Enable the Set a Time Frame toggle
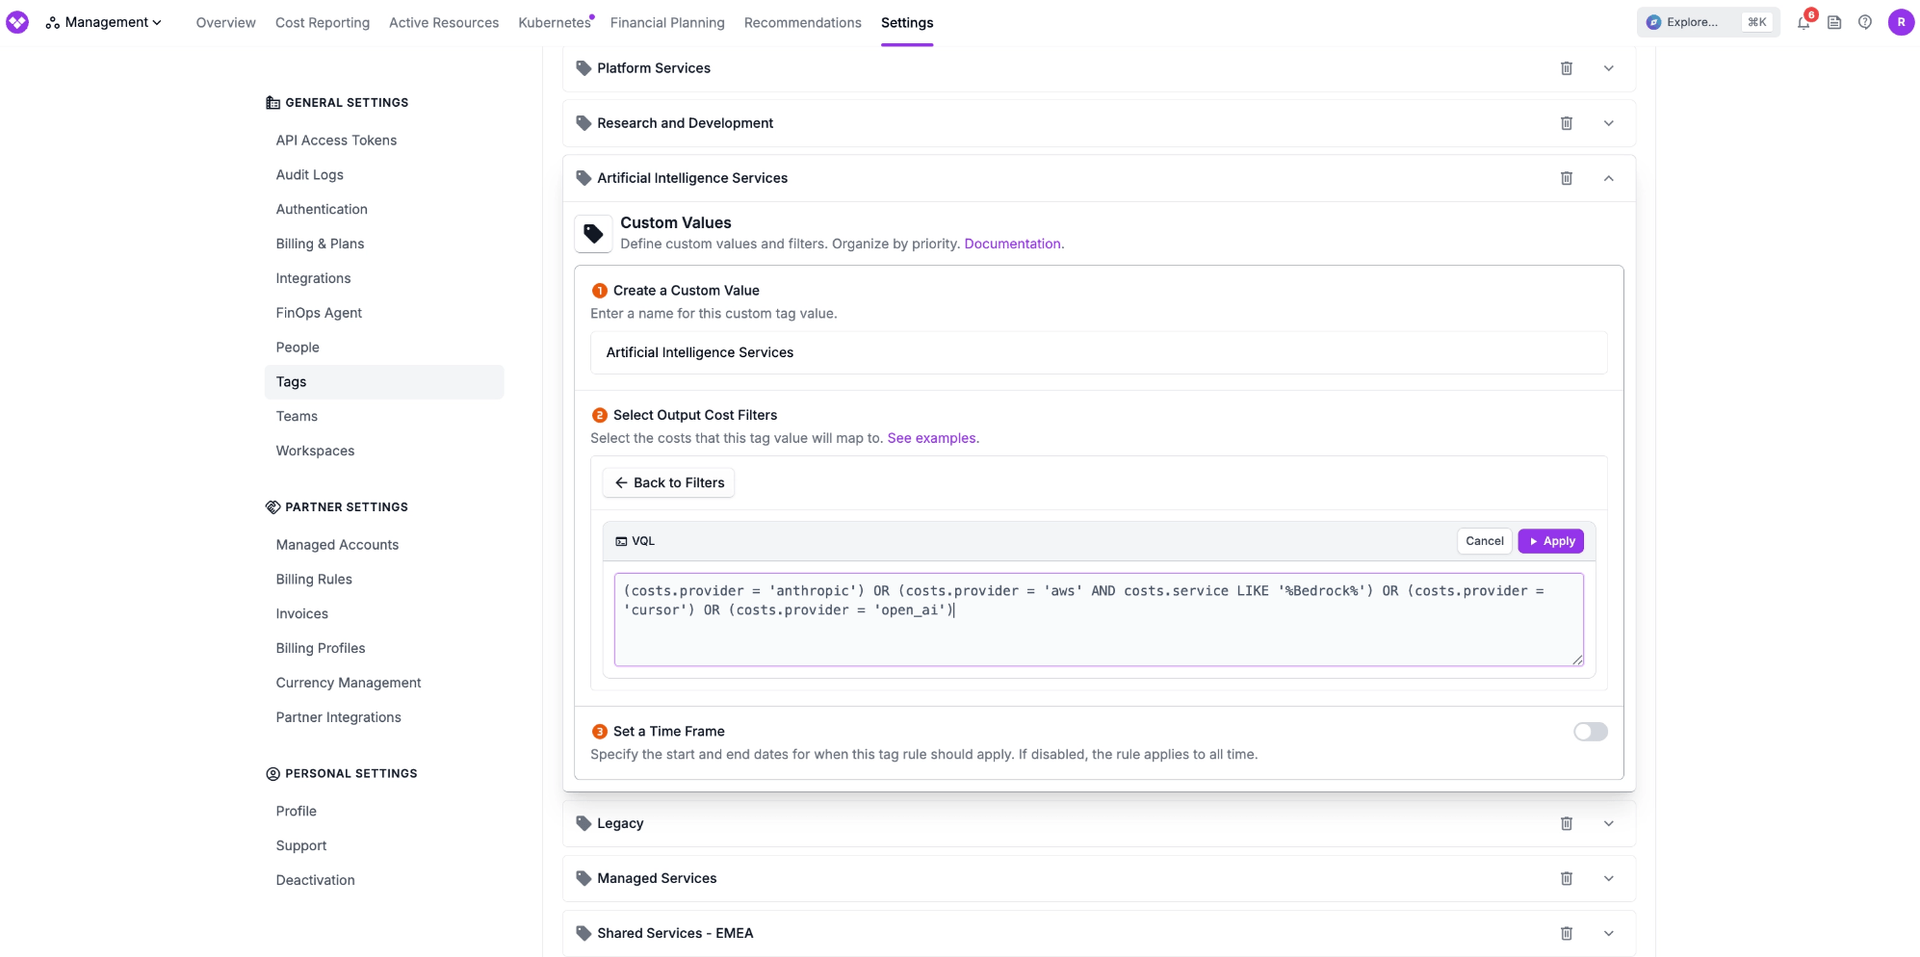 [1589, 731]
